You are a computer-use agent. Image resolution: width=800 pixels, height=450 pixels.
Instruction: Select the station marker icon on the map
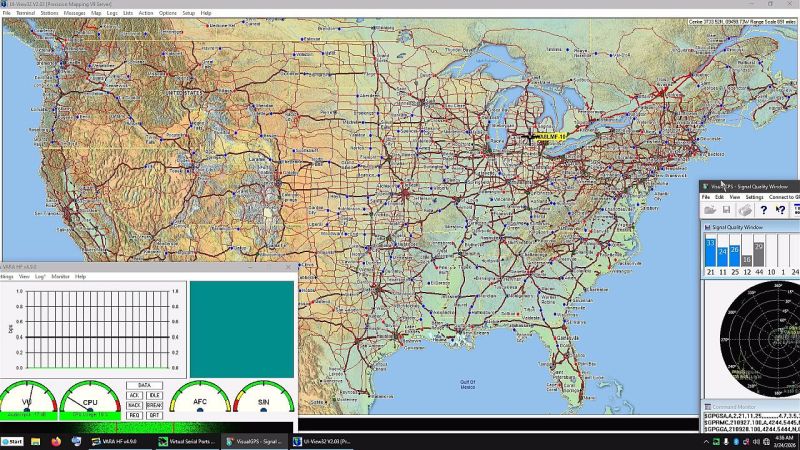pos(530,137)
